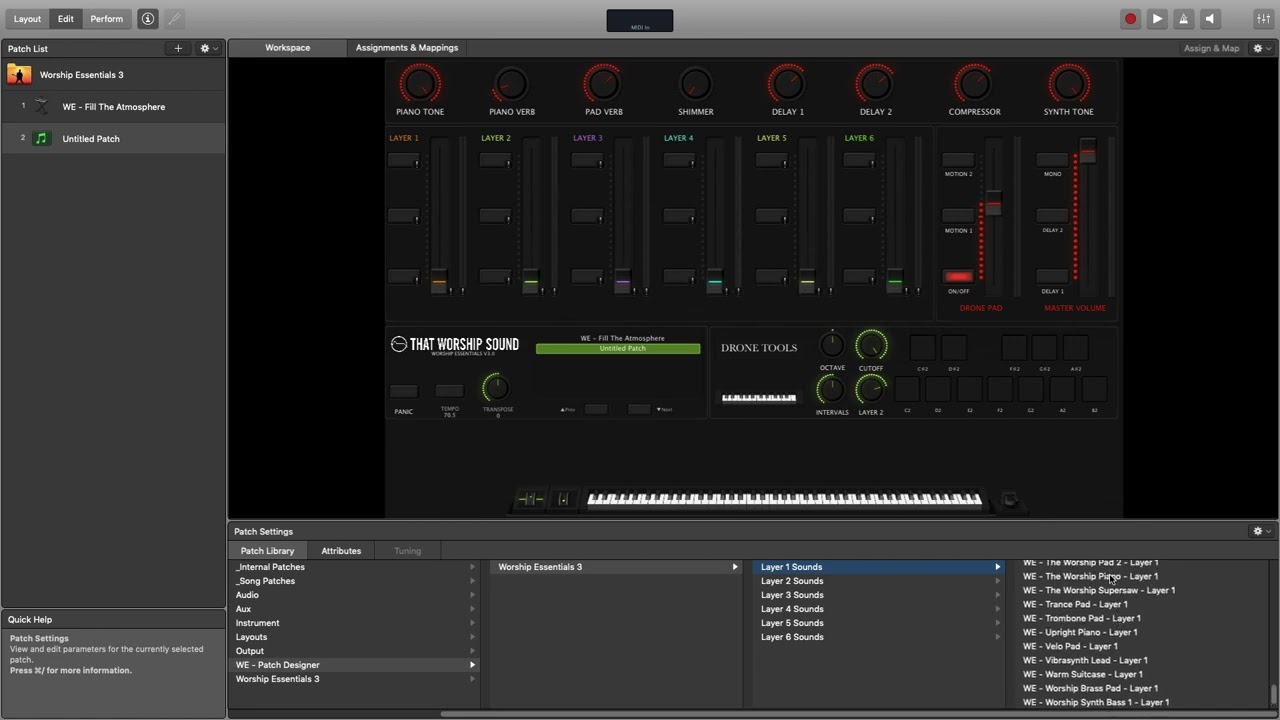The width and height of the screenshot is (1280, 720).
Task: Add a new patch with plus button
Action: pos(178,48)
